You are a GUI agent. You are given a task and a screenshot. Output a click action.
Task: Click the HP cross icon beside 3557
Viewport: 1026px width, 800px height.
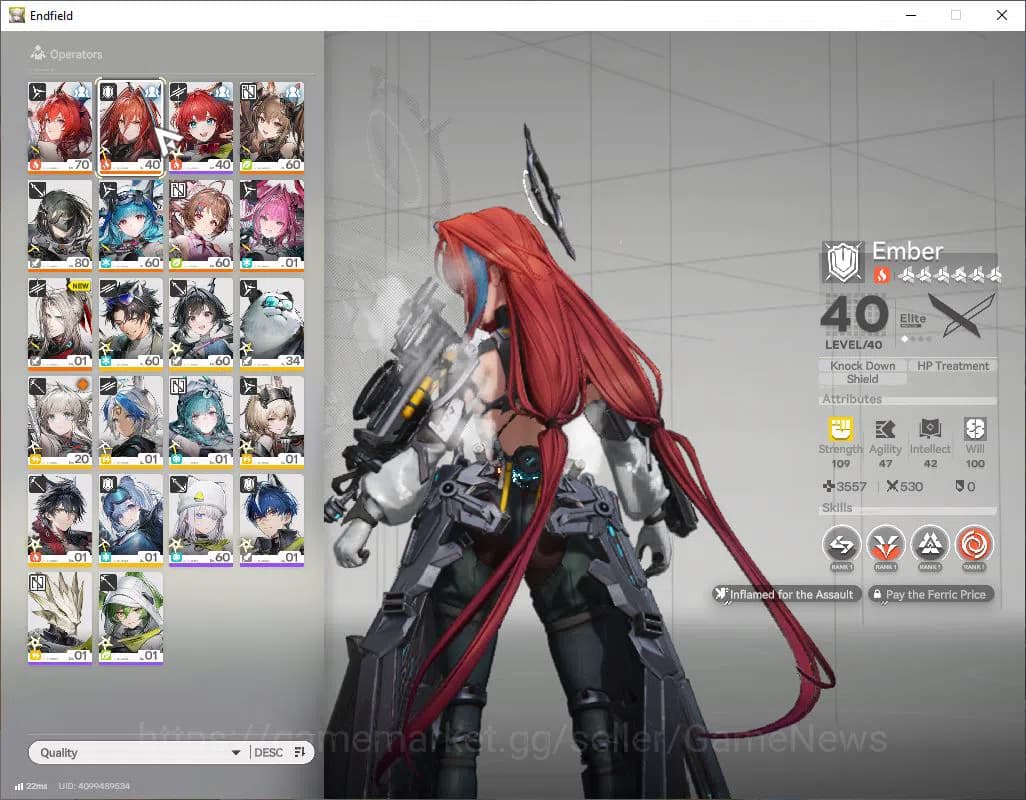pyautogui.click(x=828, y=486)
